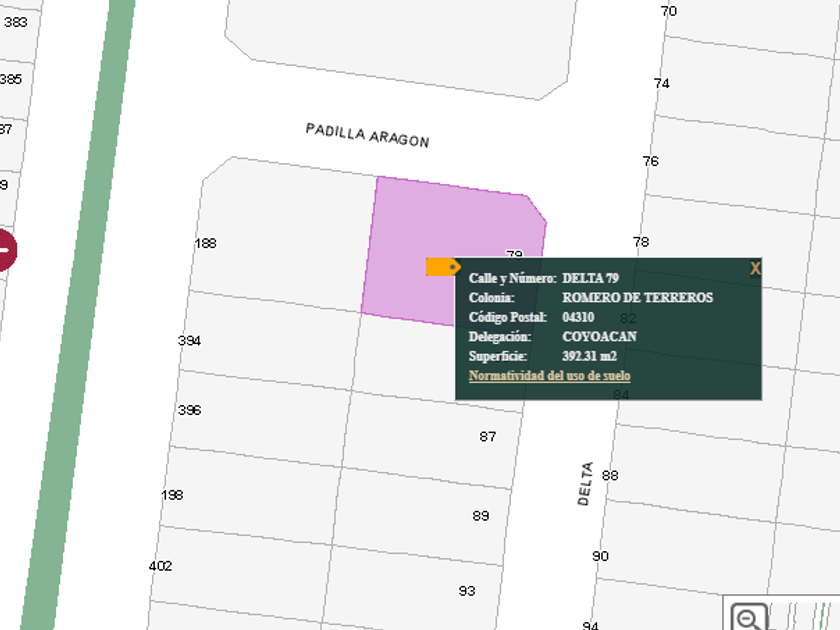Click the orange tag marker on the parcel
Image resolution: width=840 pixels, height=630 pixels.
(443, 267)
